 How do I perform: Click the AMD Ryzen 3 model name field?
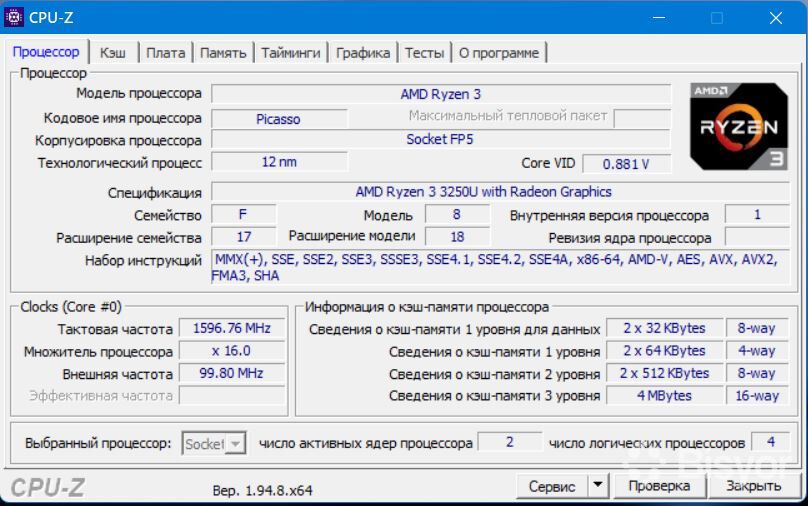coord(441,94)
